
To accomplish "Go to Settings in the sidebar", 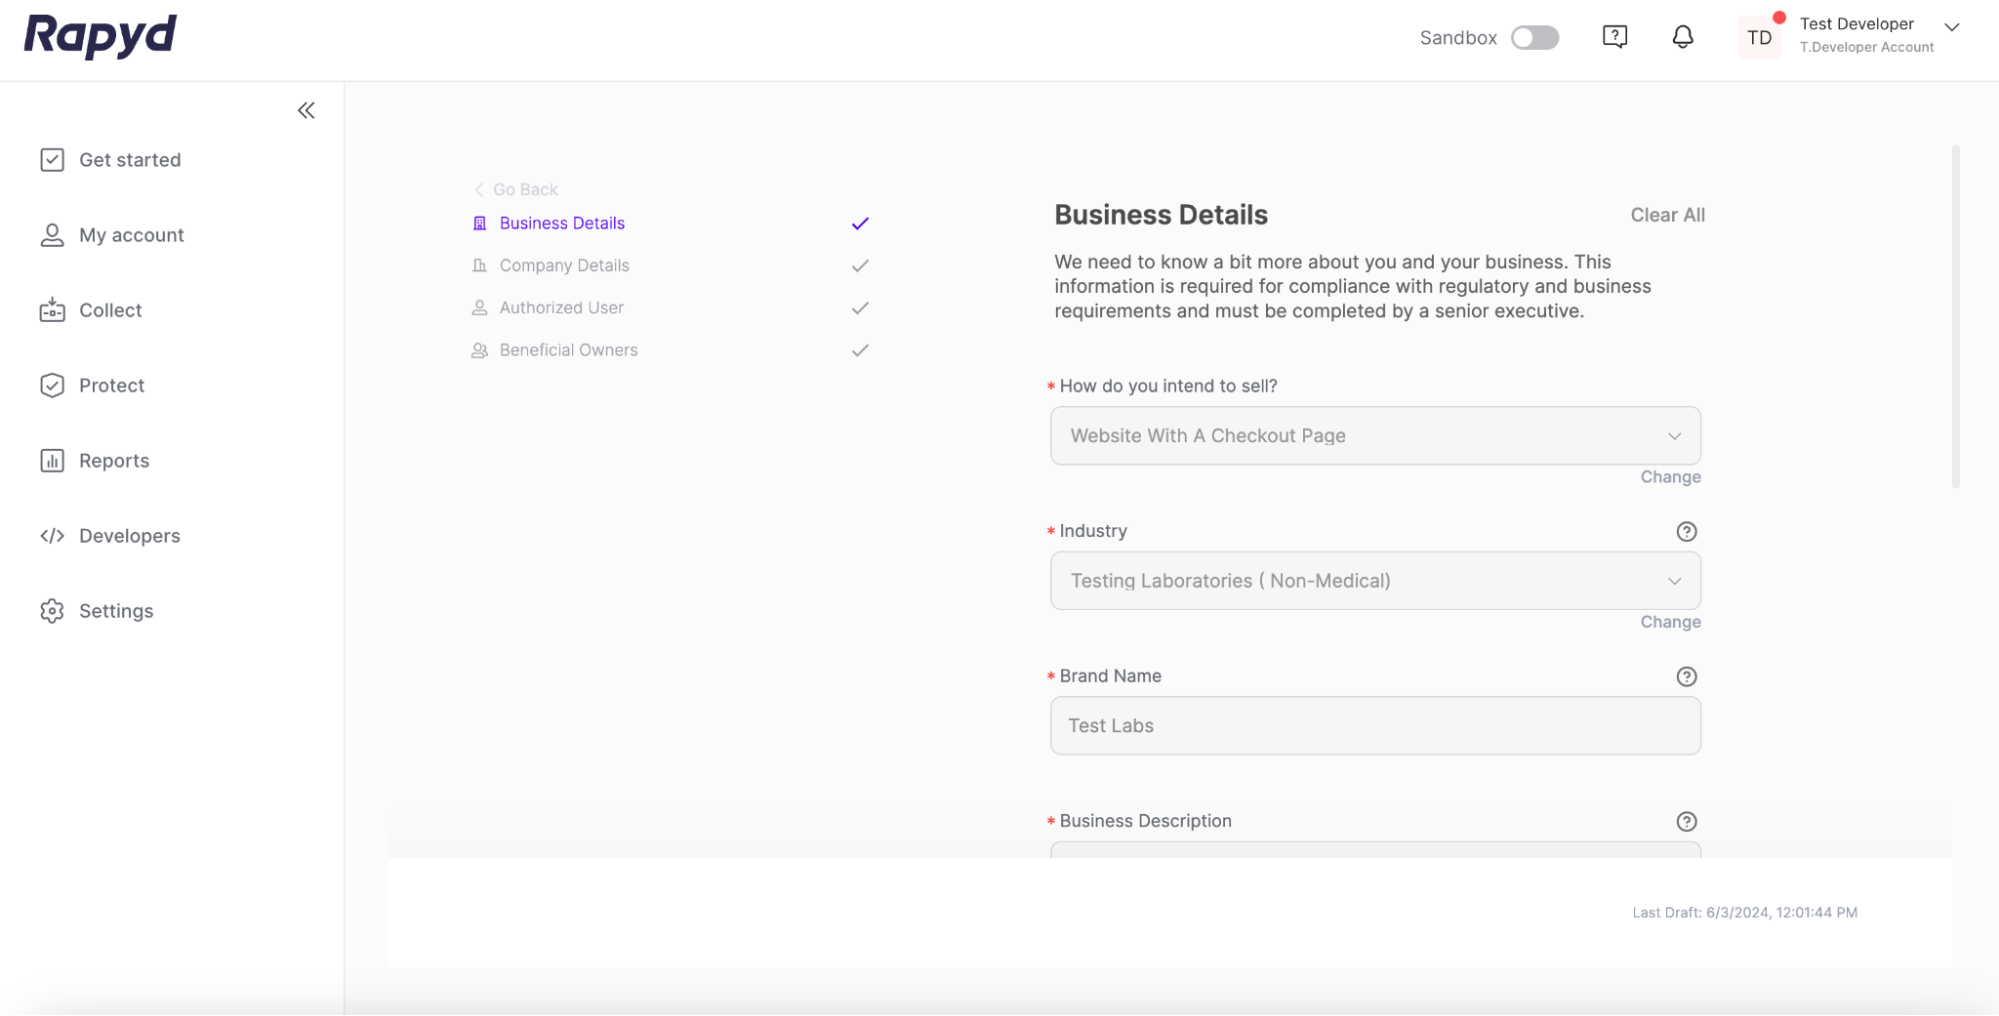I will (x=116, y=611).
